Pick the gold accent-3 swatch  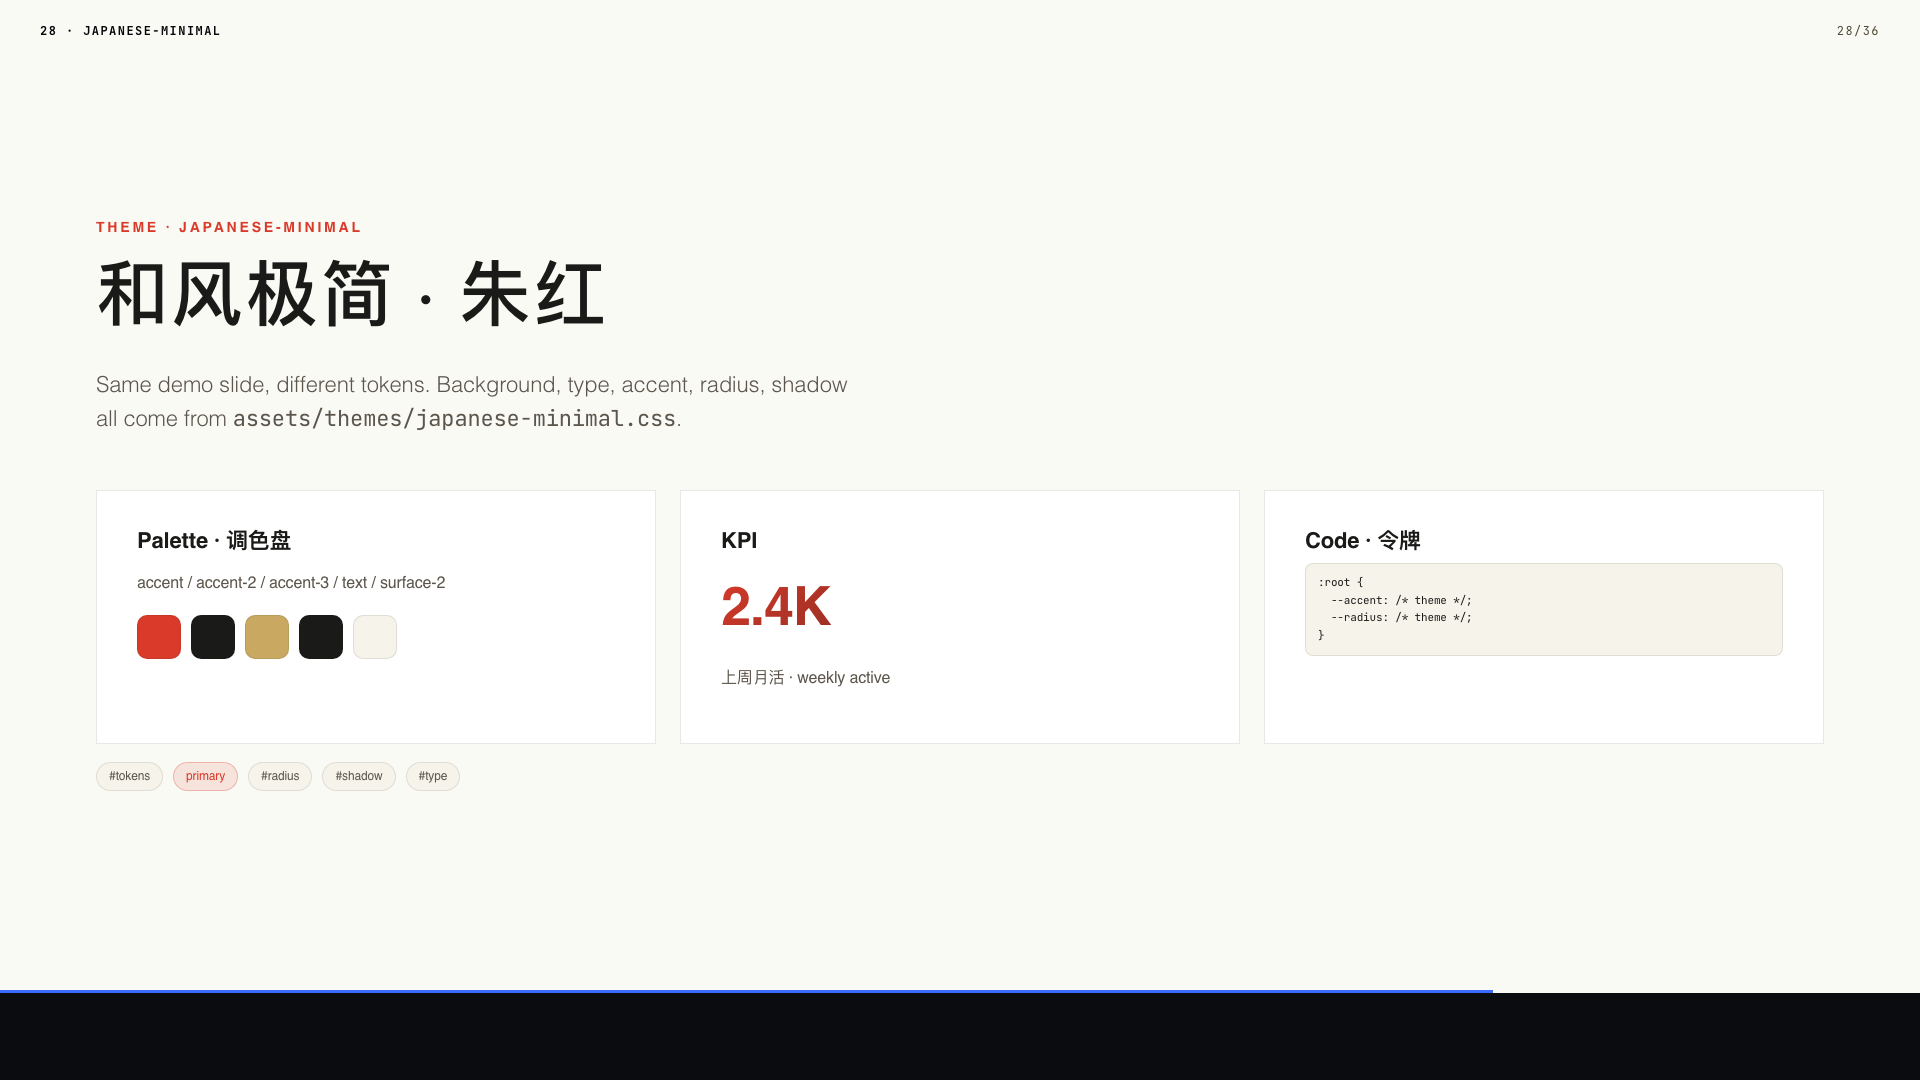267,637
